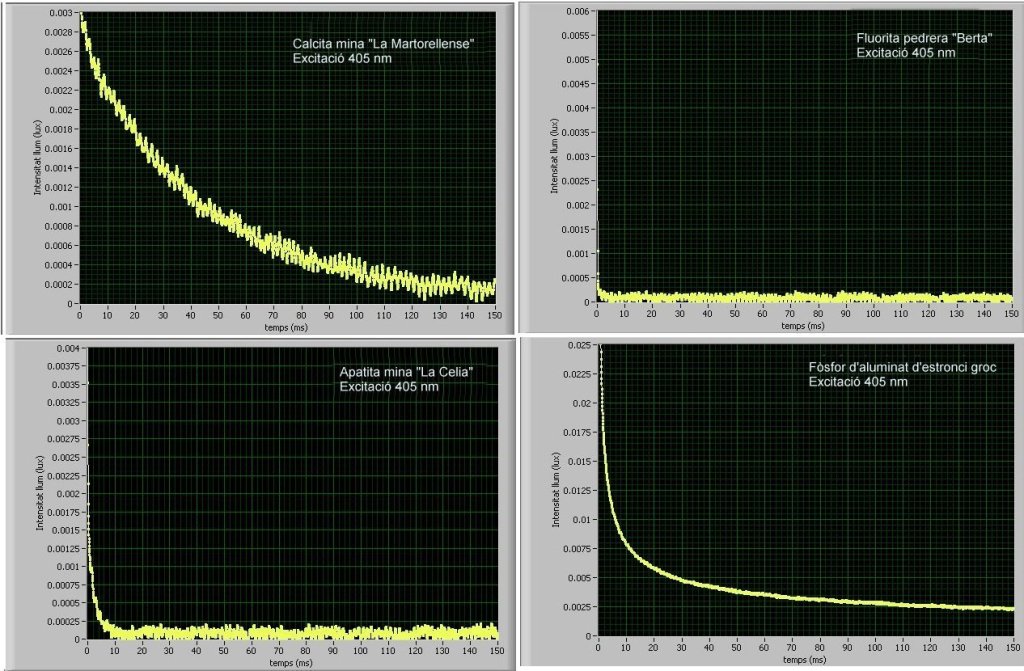The image size is (1024, 671).
Task: Click the Excitació 405 nm text in Fluorita graph
Action: (906, 53)
